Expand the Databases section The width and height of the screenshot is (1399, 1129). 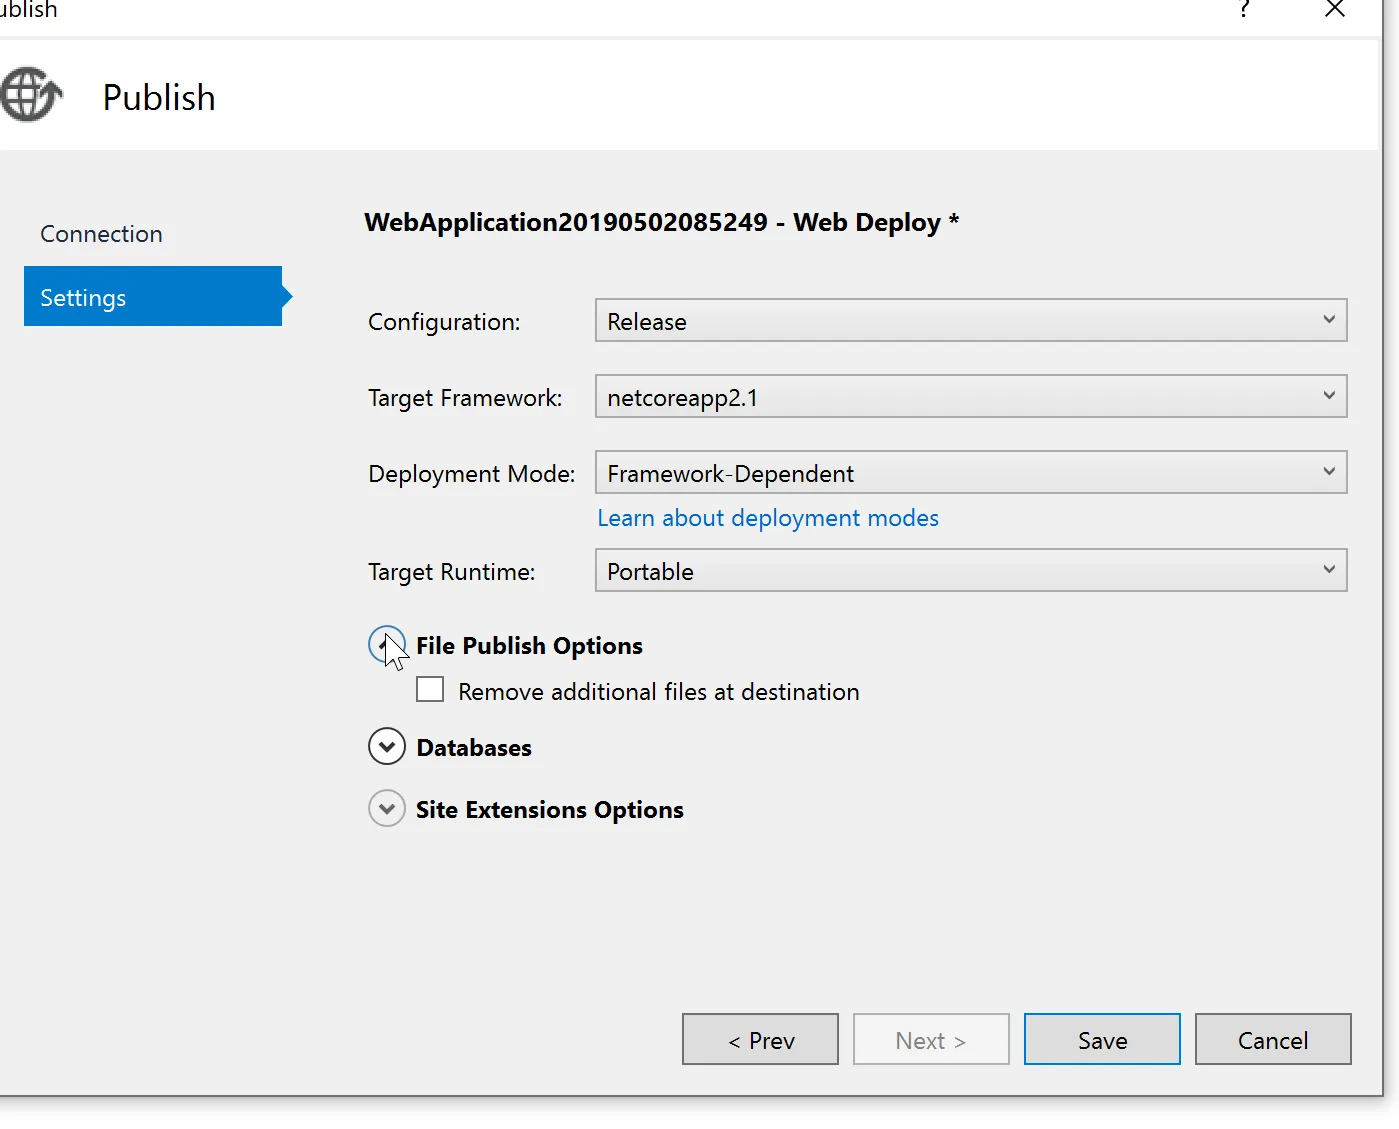pyautogui.click(x=386, y=747)
